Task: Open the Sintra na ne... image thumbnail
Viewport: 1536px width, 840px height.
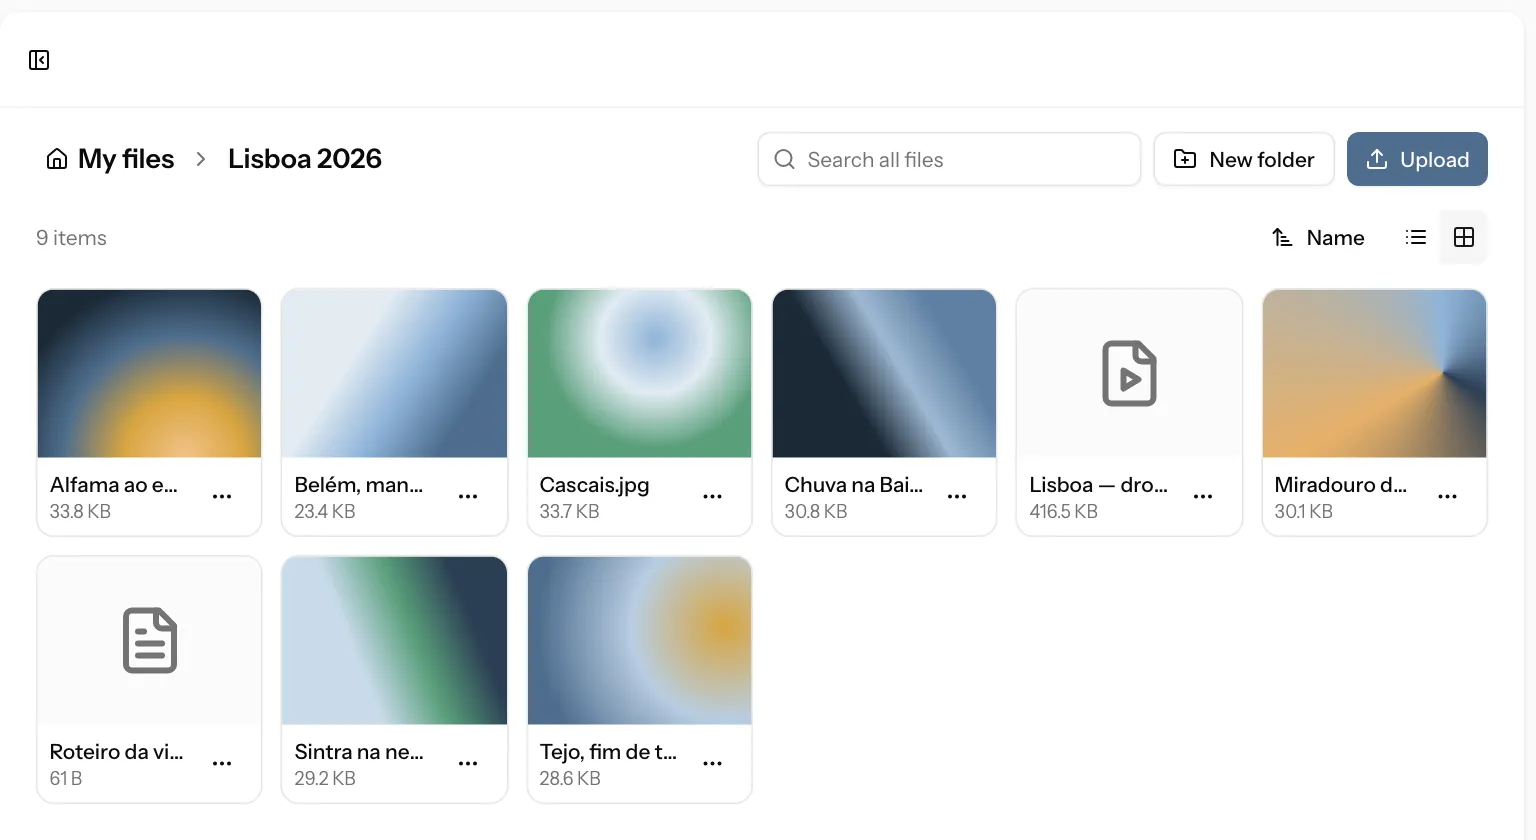Action: pos(394,641)
